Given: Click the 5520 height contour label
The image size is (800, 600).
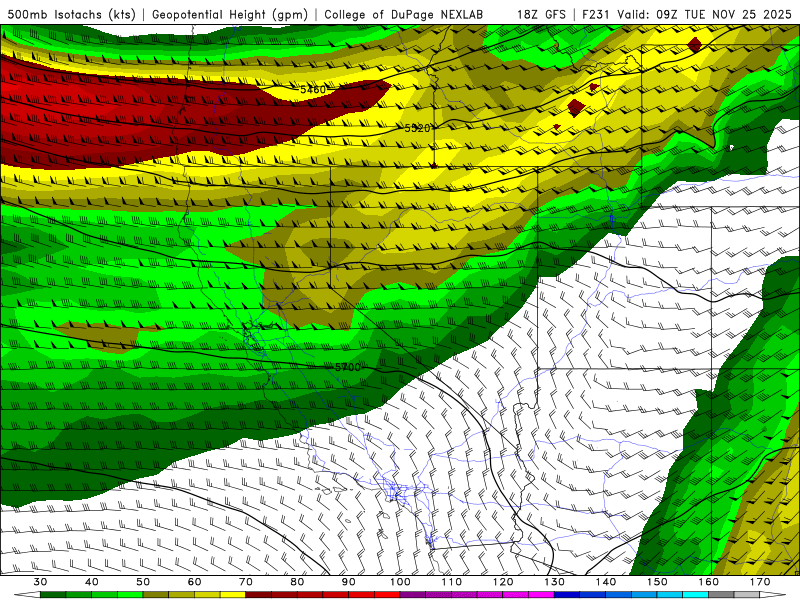Looking at the screenshot, I should [x=417, y=128].
